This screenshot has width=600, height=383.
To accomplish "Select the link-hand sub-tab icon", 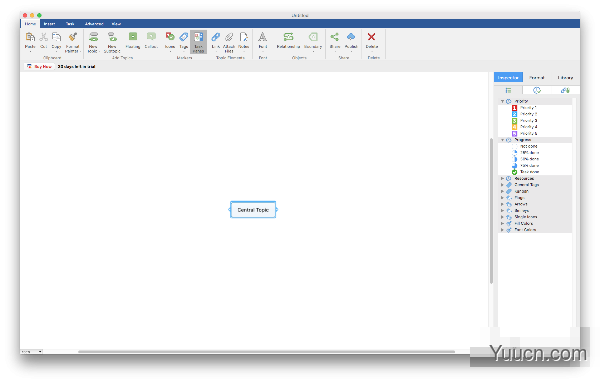I will (x=565, y=90).
